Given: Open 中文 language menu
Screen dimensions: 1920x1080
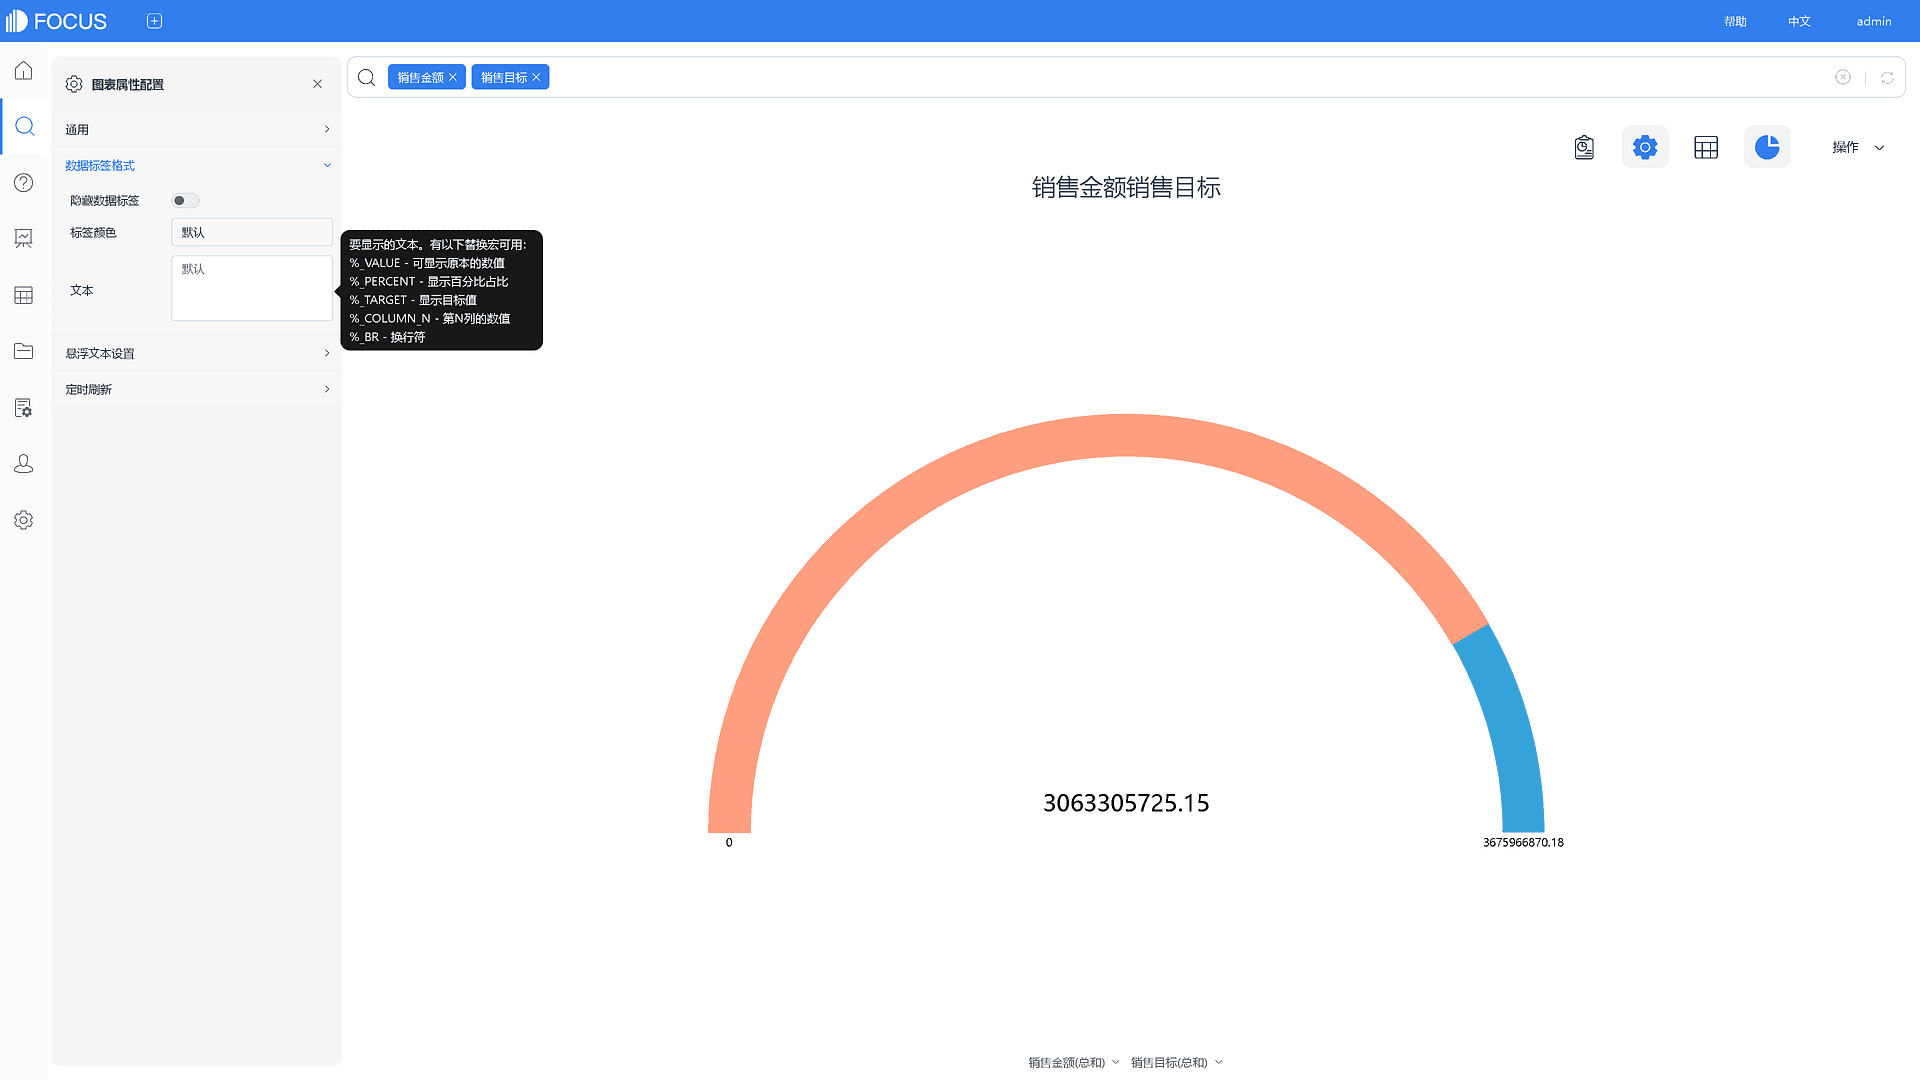Looking at the screenshot, I should pyautogui.click(x=1799, y=21).
